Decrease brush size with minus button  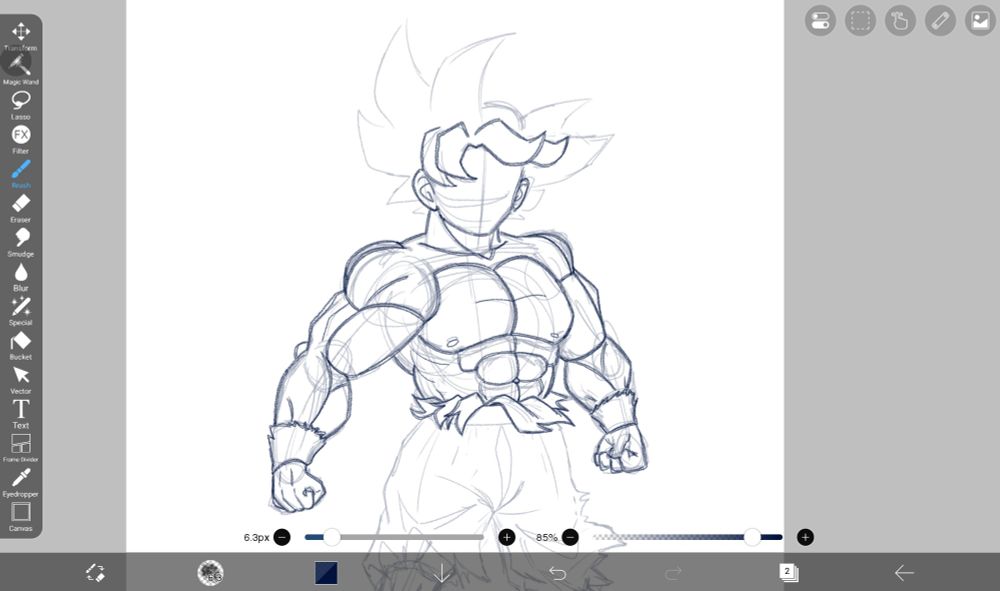(282, 537)
